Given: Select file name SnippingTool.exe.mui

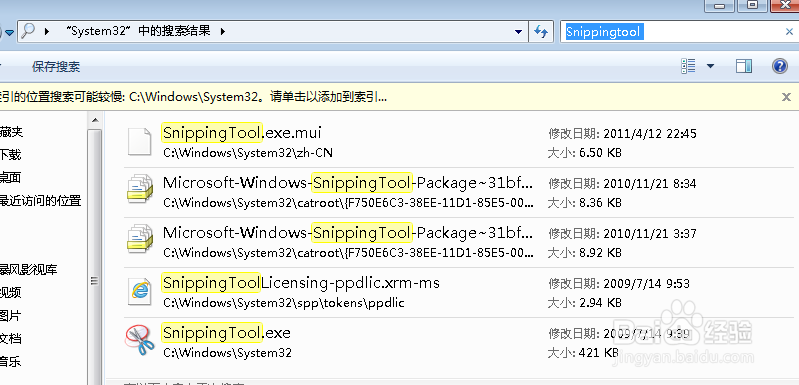Looking at the screenshot, I should pyautogui.click(x=242, y=133).
